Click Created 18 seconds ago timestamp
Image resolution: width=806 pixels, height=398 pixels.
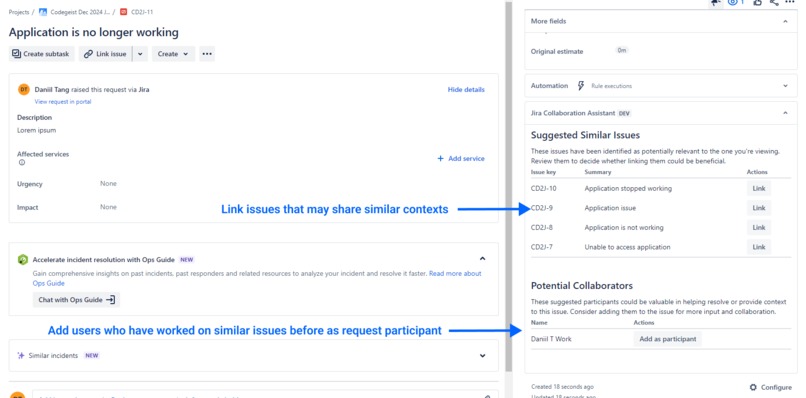[562, 387]
